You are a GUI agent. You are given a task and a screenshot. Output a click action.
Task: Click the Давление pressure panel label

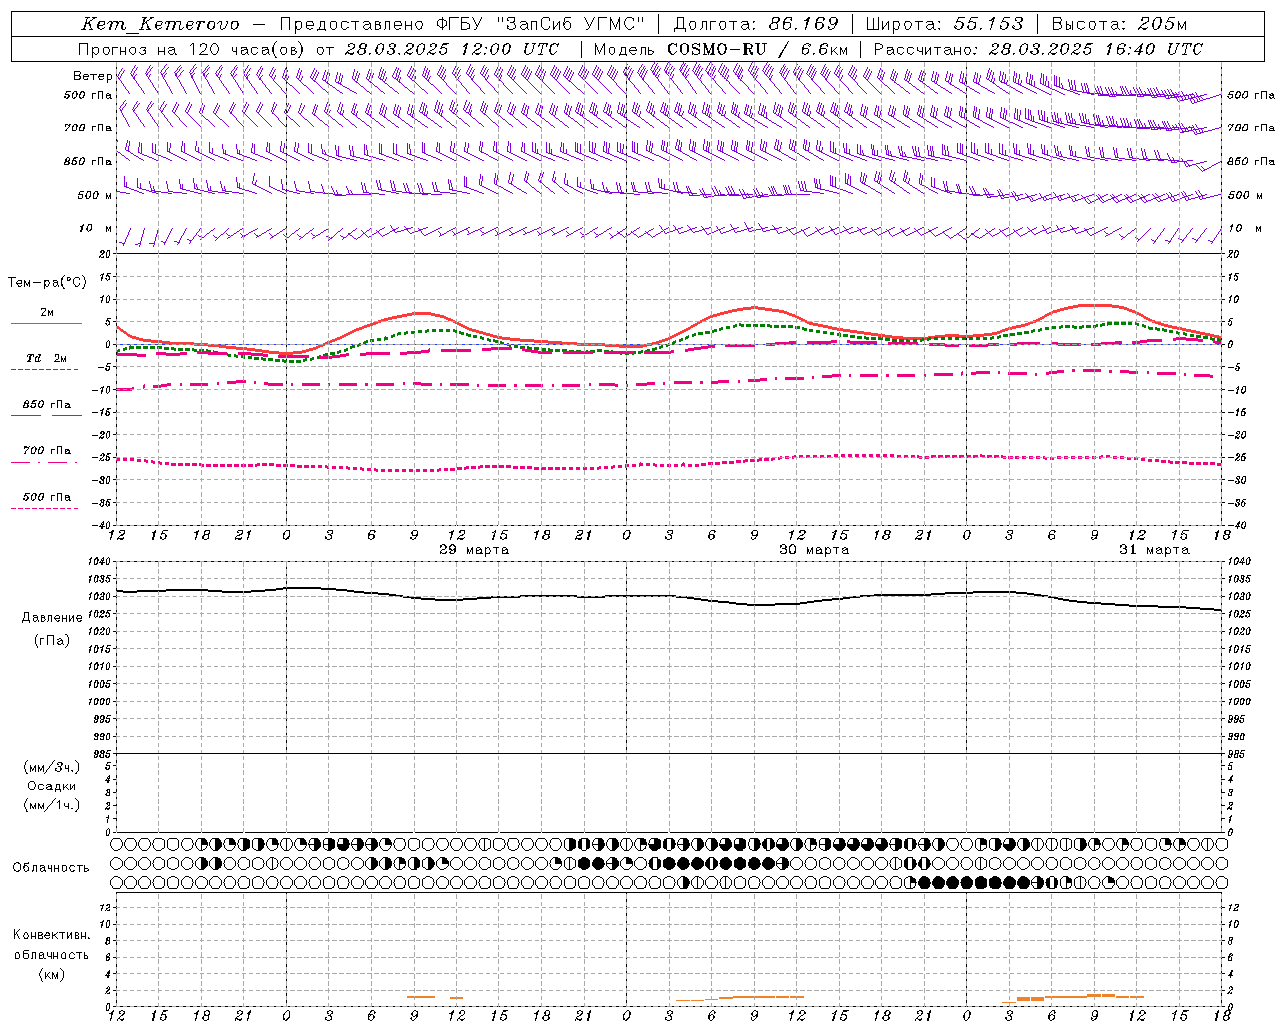tap(52, 618)
